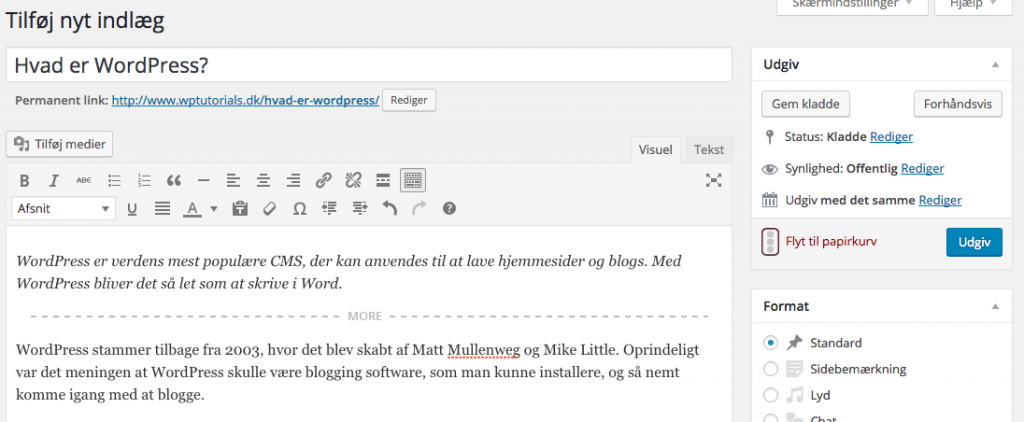This screenshot has height=422, width=1024.
Task: Open the text color picker arrow
Action: pos(214,209)
